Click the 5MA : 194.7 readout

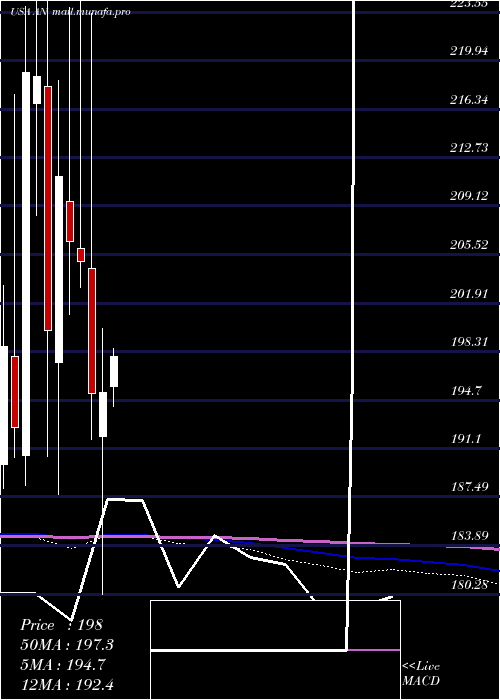[x=63, y=664]
